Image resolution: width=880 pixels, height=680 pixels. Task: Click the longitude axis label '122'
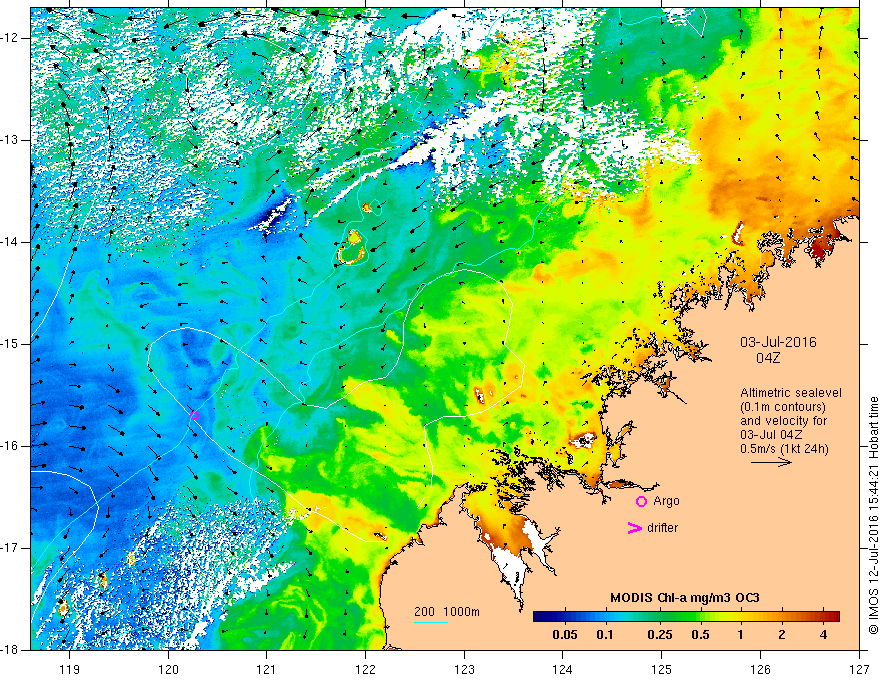click(x=365, y=669)
